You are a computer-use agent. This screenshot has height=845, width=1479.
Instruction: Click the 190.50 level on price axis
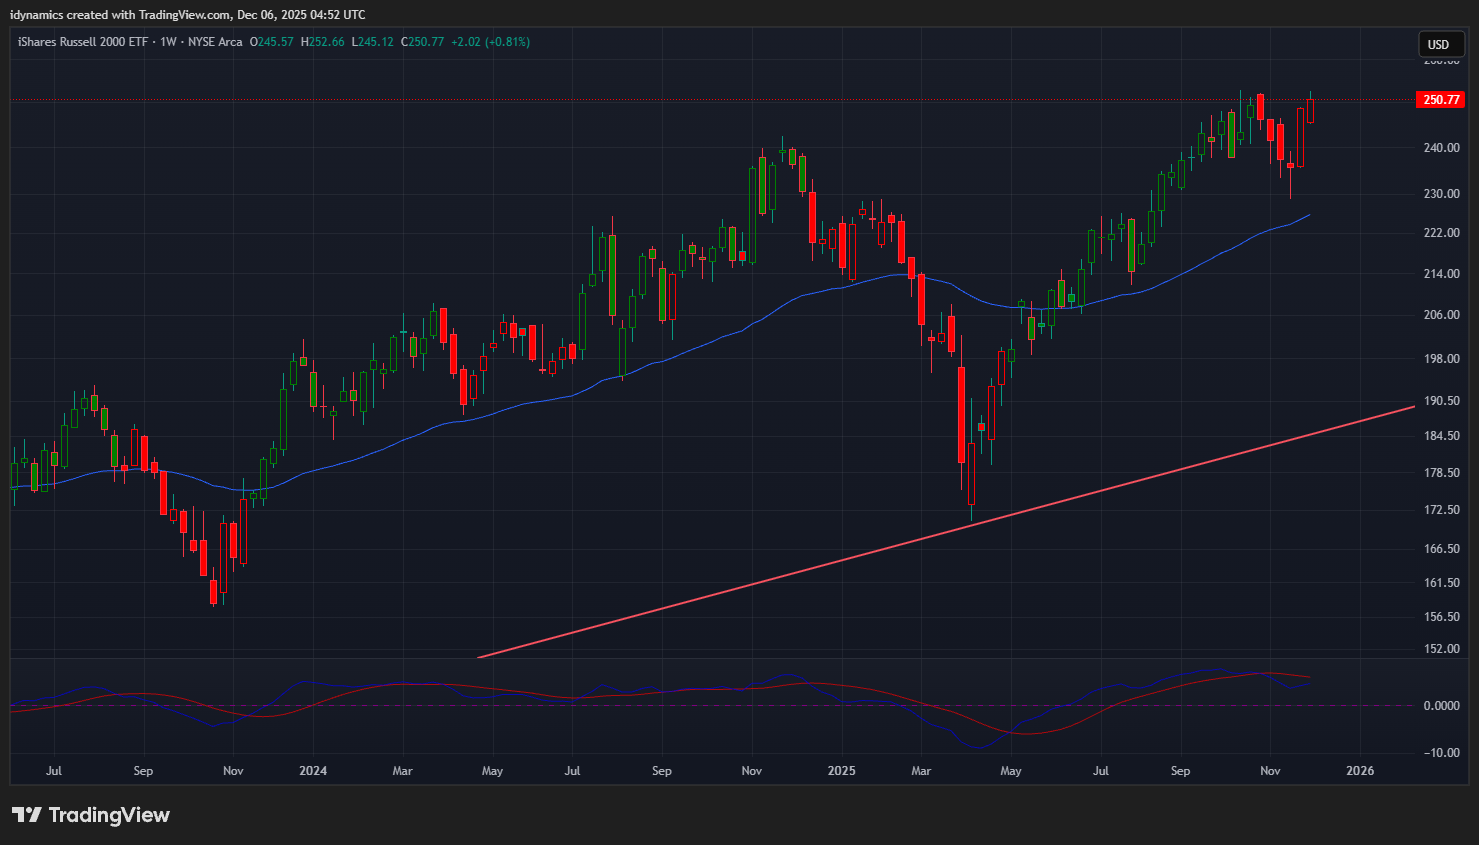click(x=1441, y=401)
